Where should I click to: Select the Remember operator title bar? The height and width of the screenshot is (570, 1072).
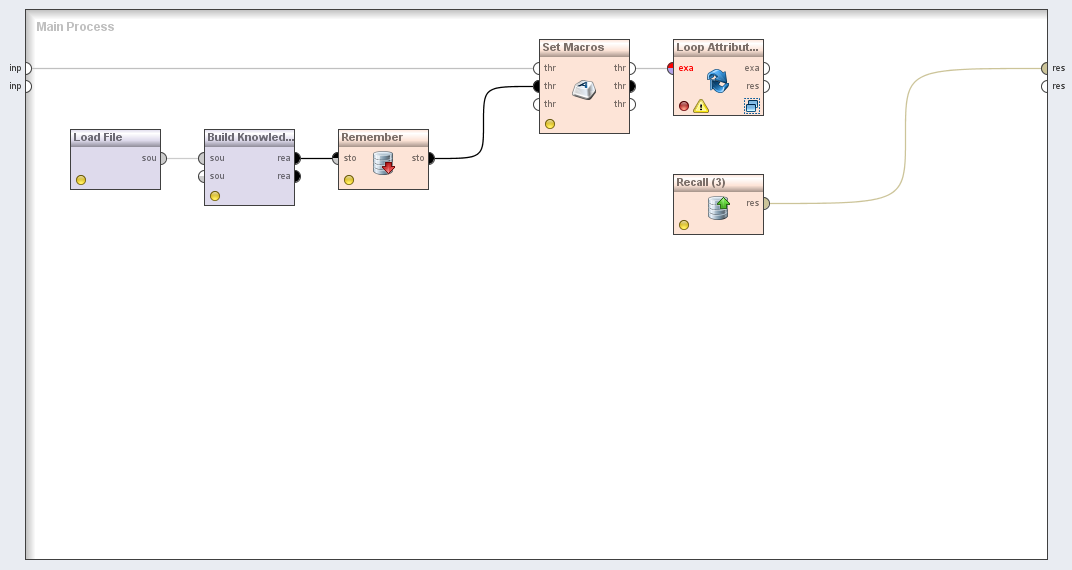pyautogui.click(x=372, y=137)
